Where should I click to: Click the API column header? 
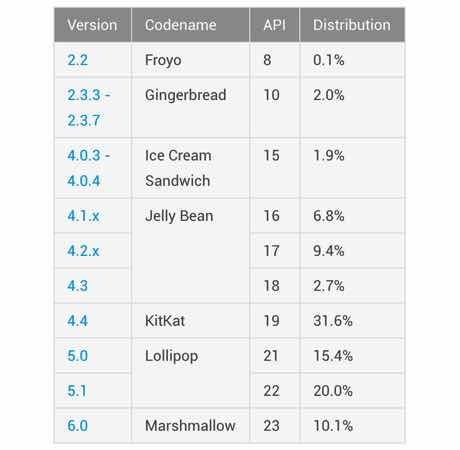coord(275,25)
